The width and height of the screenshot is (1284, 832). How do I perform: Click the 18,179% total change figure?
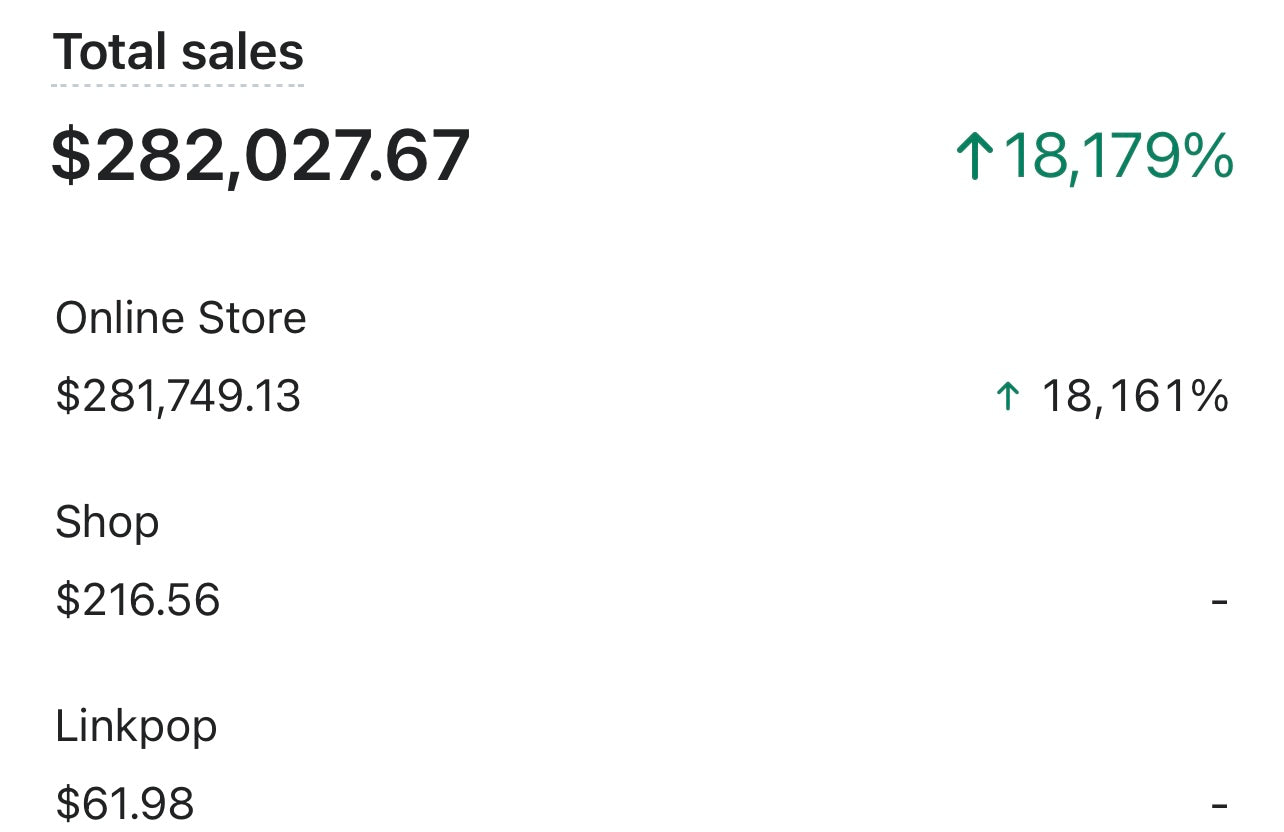pos(1118,157)
